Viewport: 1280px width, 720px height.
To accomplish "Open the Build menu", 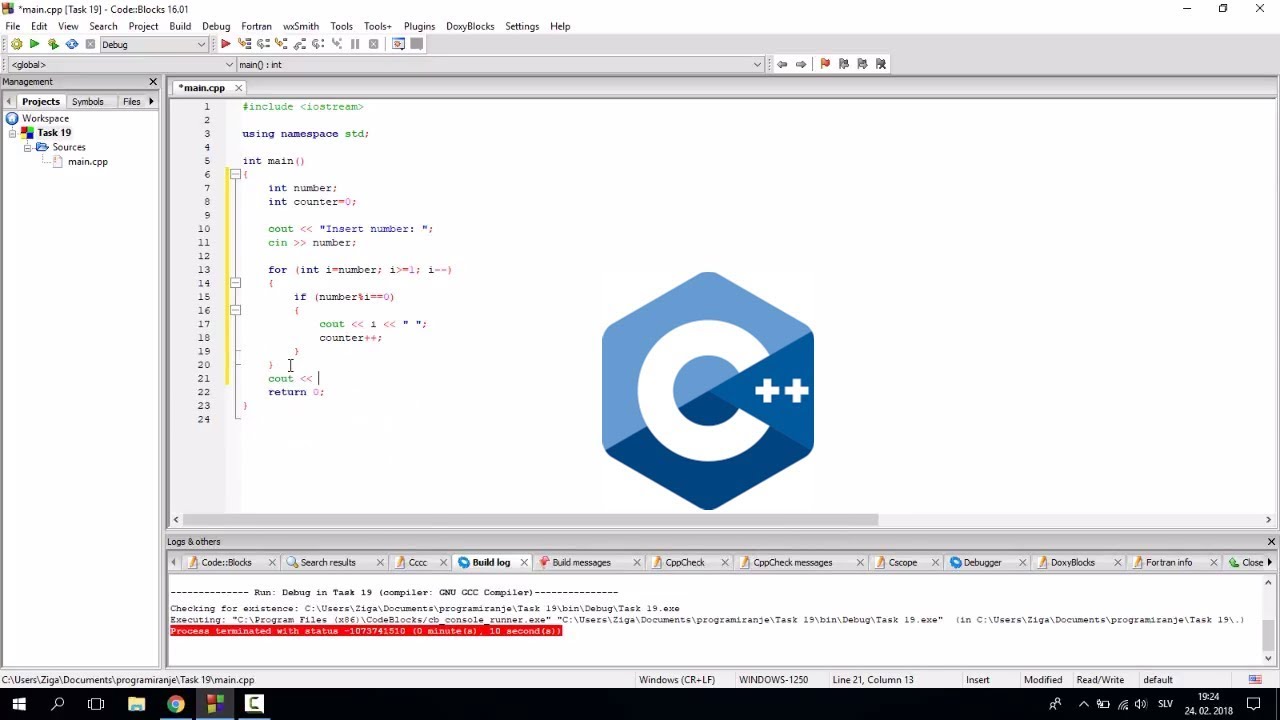I will click(x=180, y=26).
